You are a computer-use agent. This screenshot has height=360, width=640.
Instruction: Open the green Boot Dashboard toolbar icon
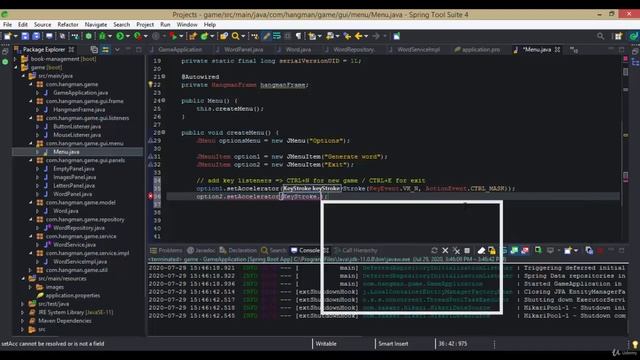coord(89,36)
